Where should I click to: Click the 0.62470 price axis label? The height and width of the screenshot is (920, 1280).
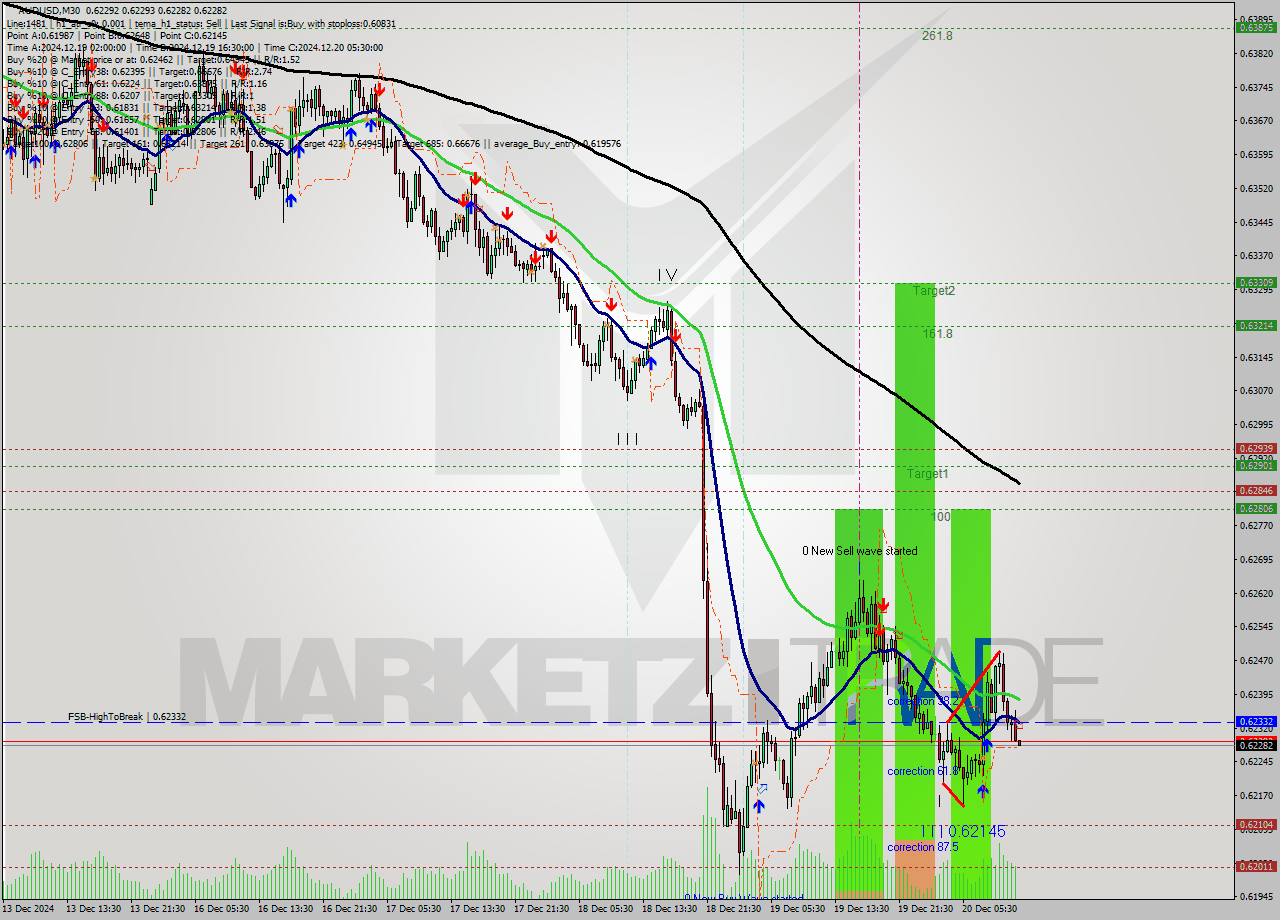pos(1256,660)
